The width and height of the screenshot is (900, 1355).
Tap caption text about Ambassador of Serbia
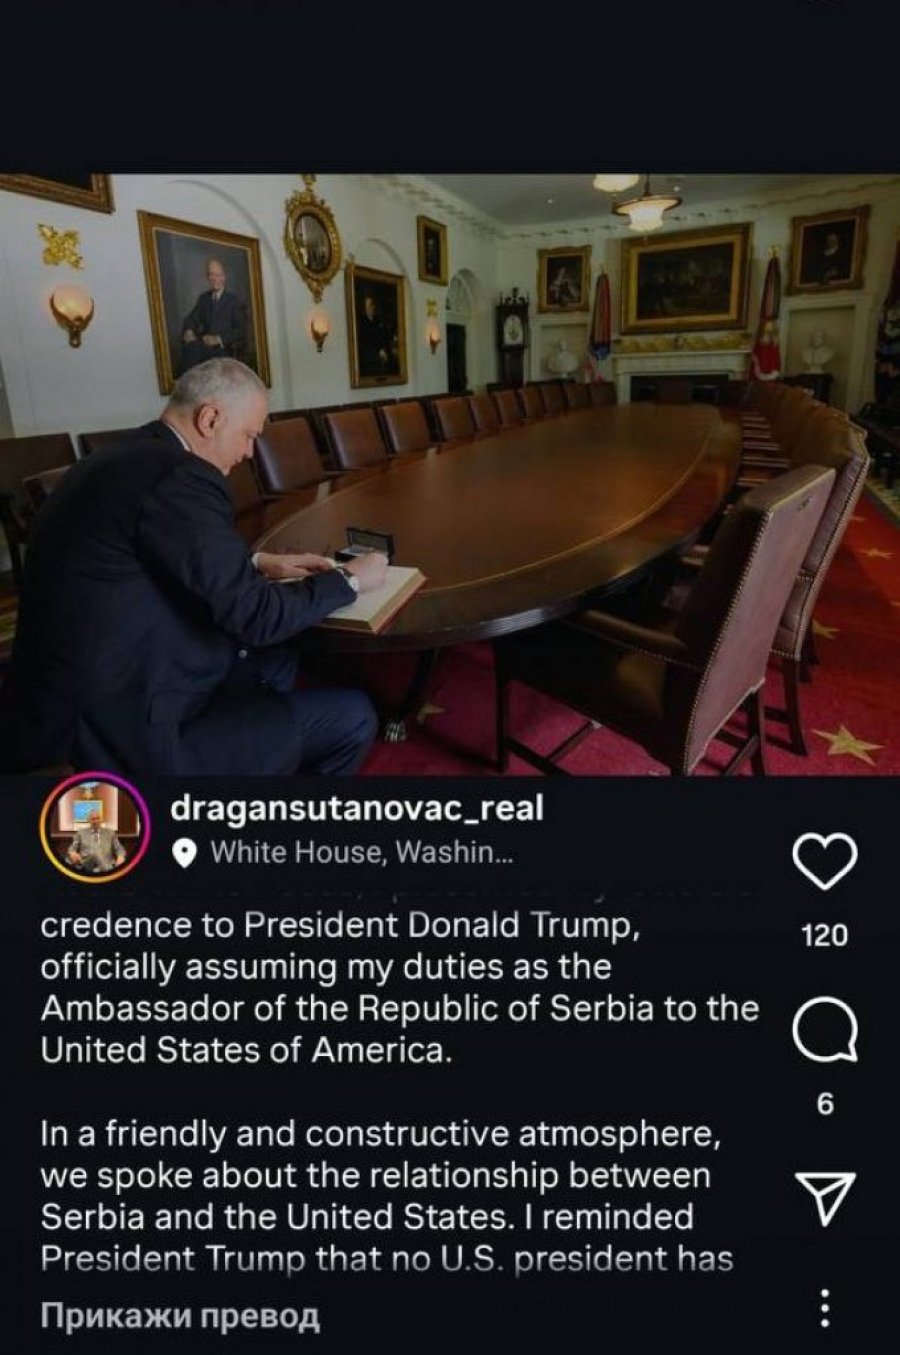click(400, 1009)
